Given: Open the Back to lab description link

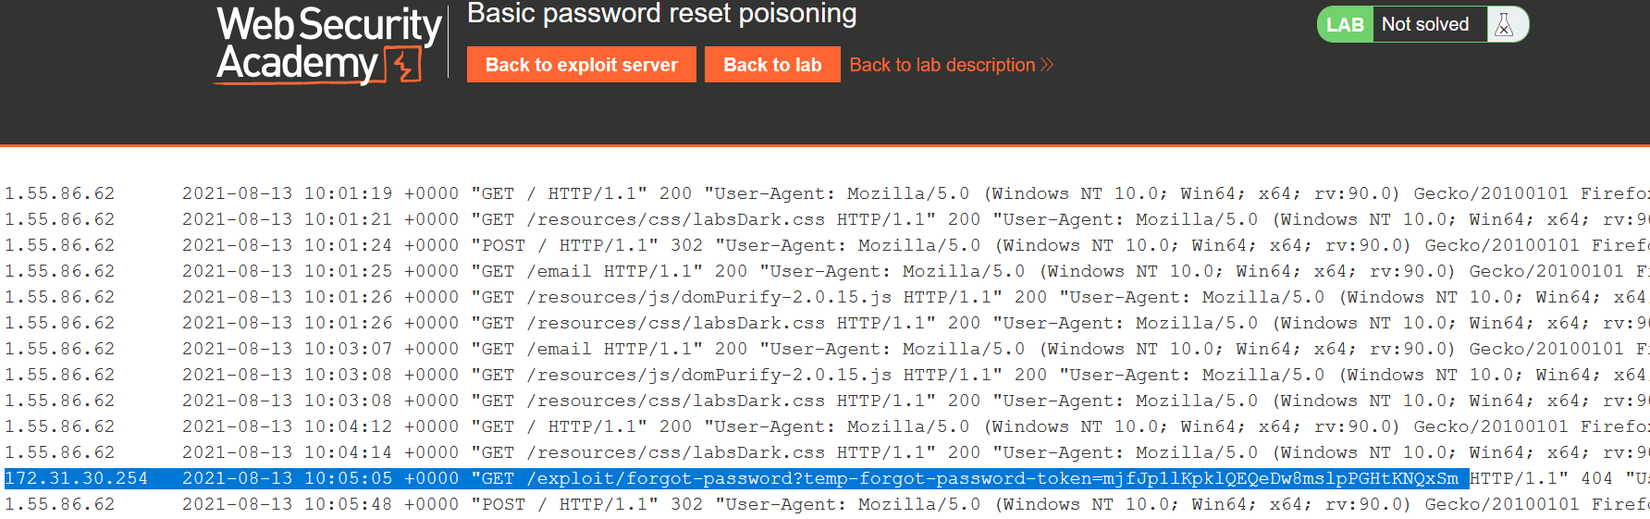Looking at the screenshot, I should 942,65.
